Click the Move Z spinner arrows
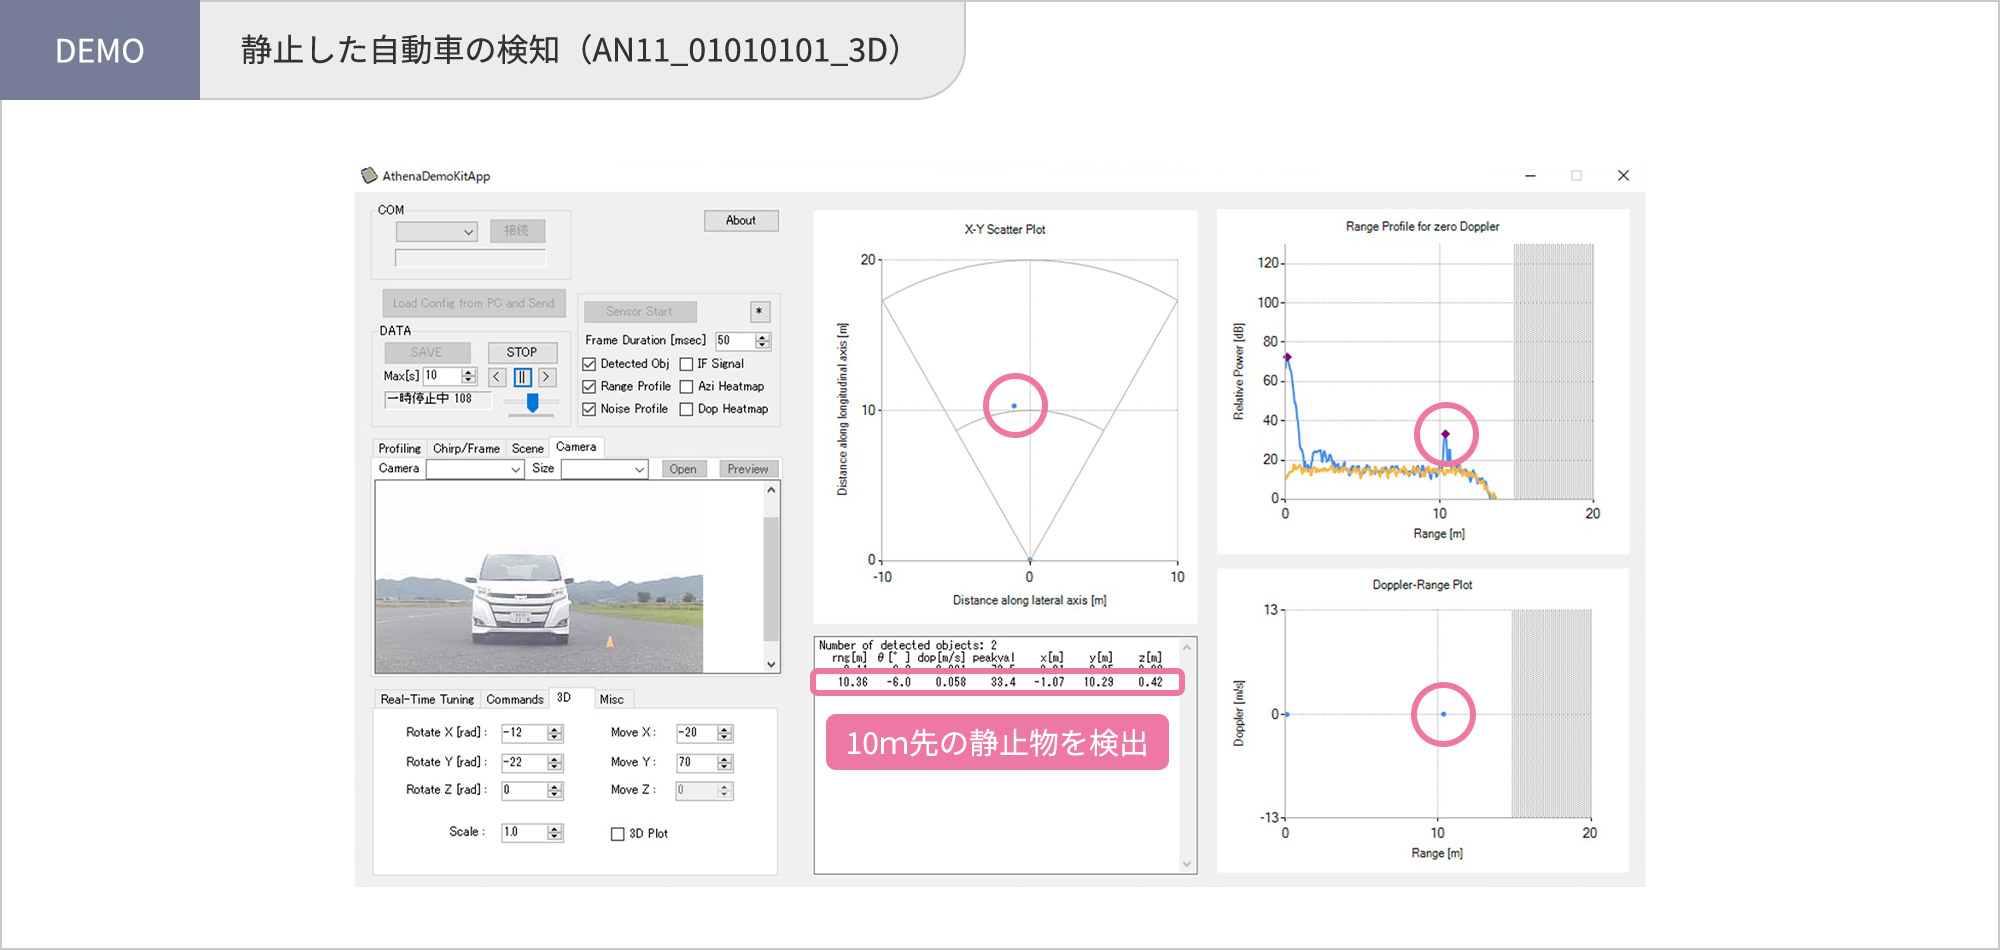This screenshot has width=2000, height=950. [725, 791]
